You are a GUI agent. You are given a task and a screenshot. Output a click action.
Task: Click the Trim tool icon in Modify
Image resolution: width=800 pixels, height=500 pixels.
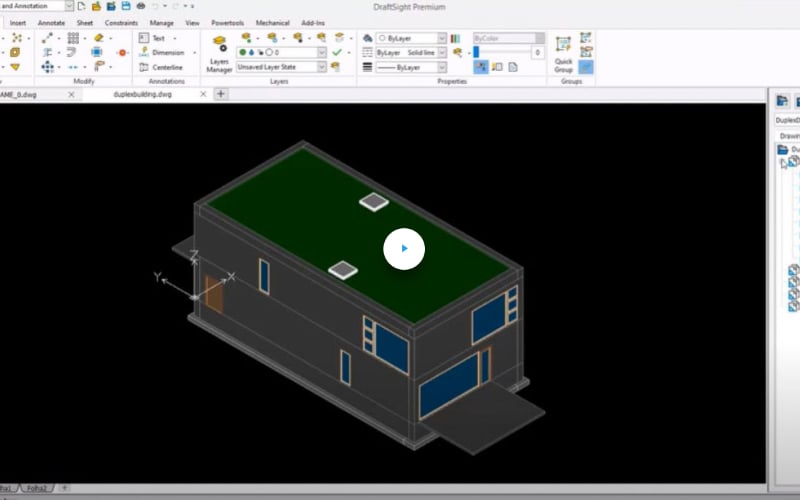click(47, 52)
